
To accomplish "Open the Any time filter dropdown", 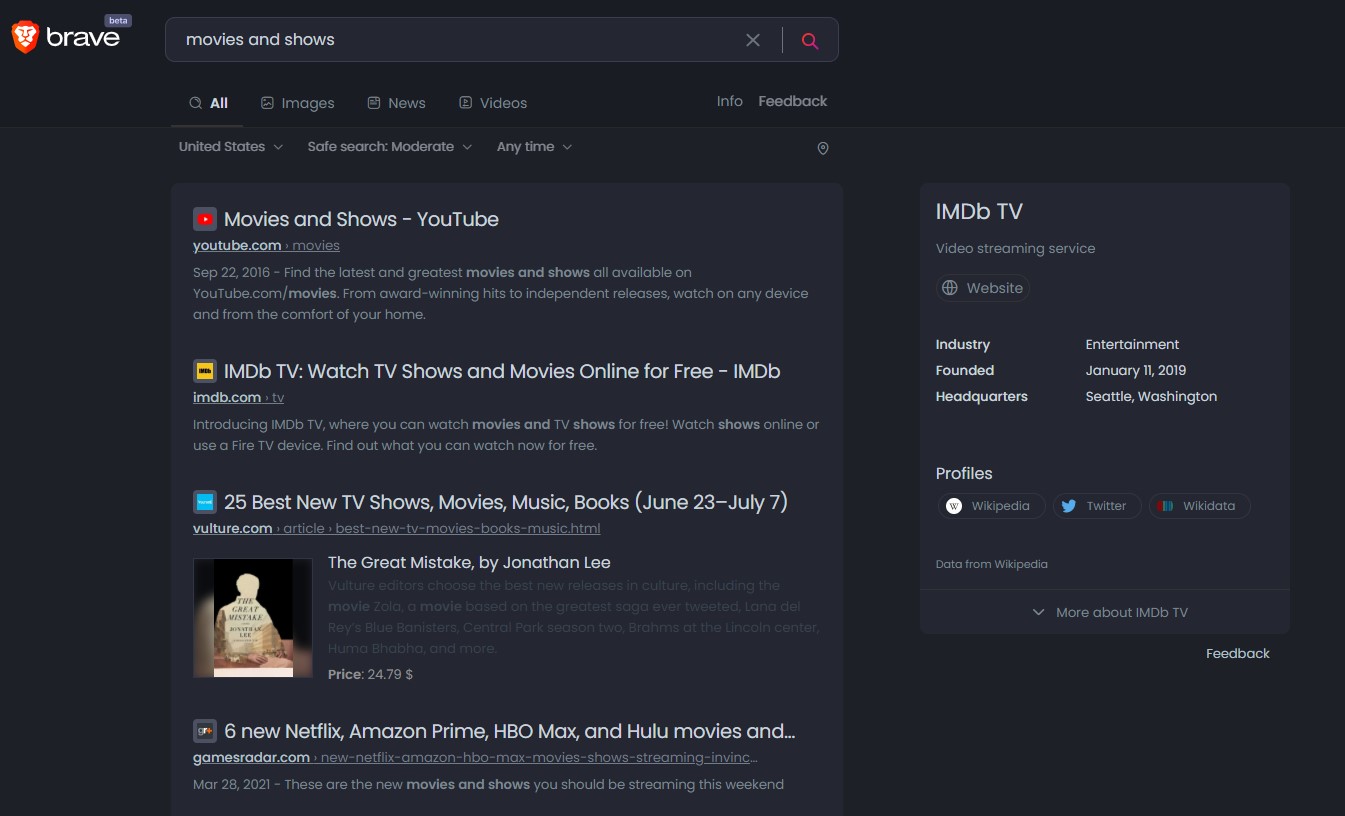I will coord(534,147).
